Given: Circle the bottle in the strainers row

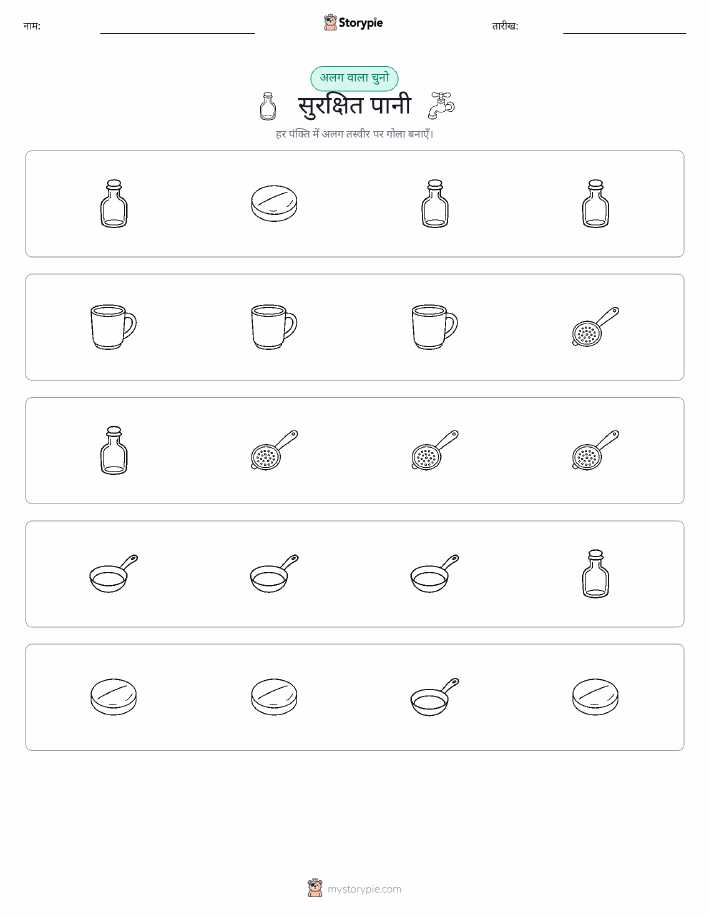Looking at the screenshot, I should tap(113, 450).
